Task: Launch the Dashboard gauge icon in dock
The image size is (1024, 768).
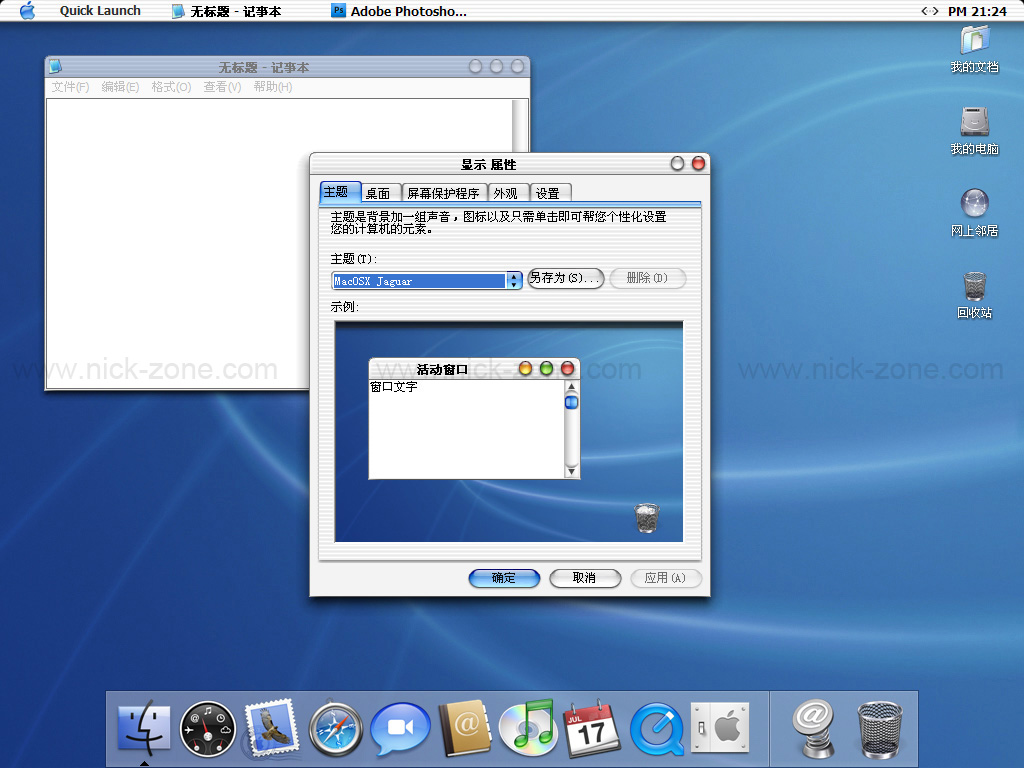Action: [208, 729]
